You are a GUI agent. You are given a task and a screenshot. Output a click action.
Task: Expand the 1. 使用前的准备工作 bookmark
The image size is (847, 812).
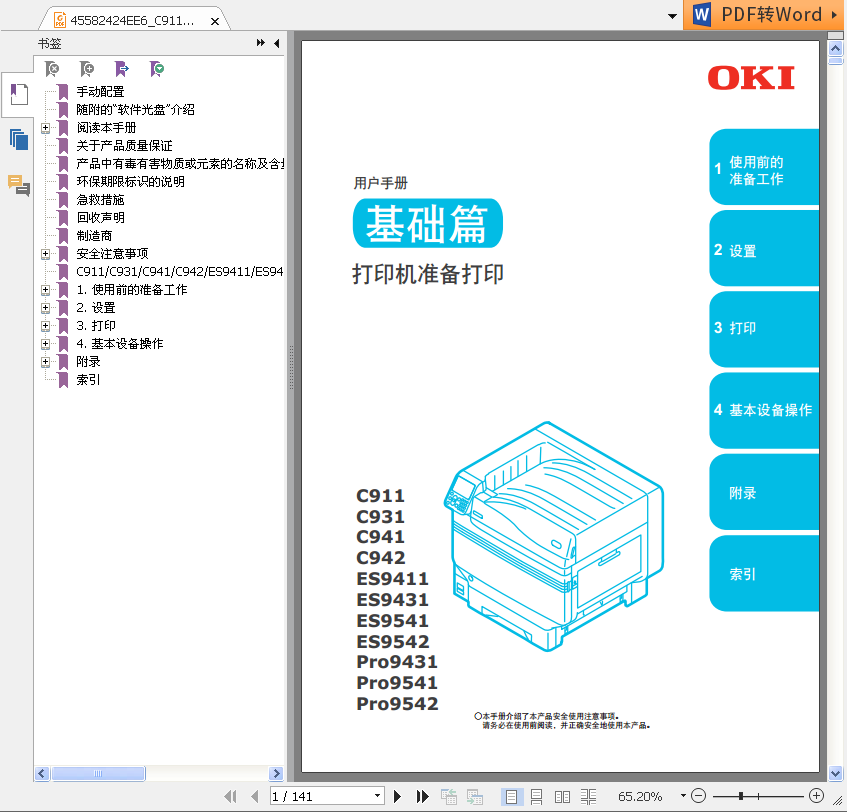point(45,290)
